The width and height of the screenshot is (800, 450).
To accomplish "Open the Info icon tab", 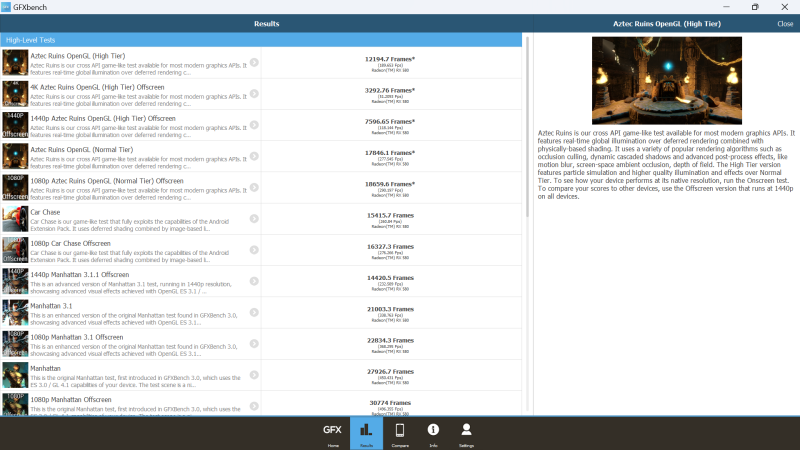I will (x=433, y=433).
